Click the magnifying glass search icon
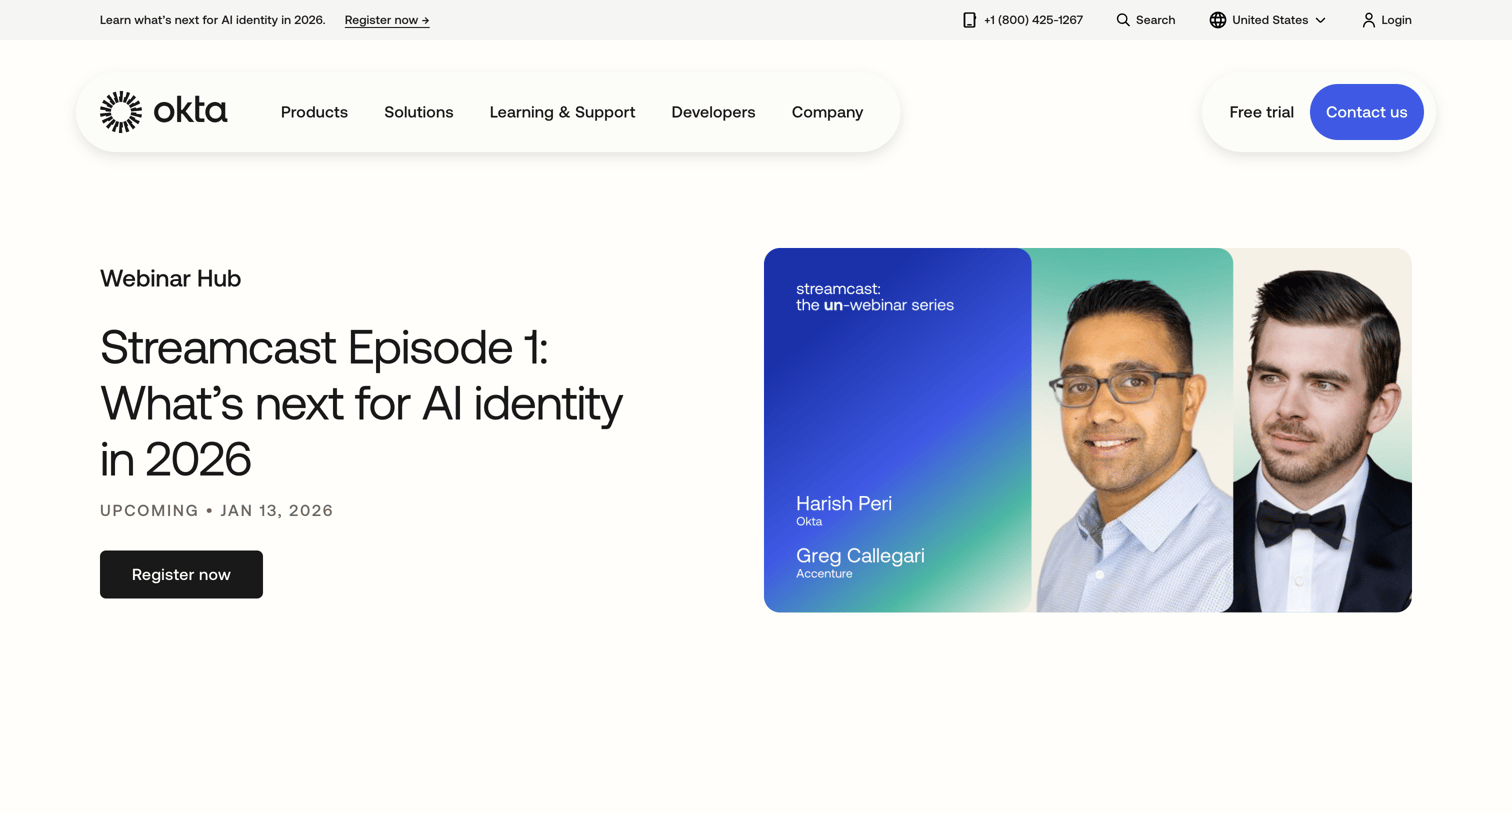The image size is (1512, 814). coord(1123,20)
